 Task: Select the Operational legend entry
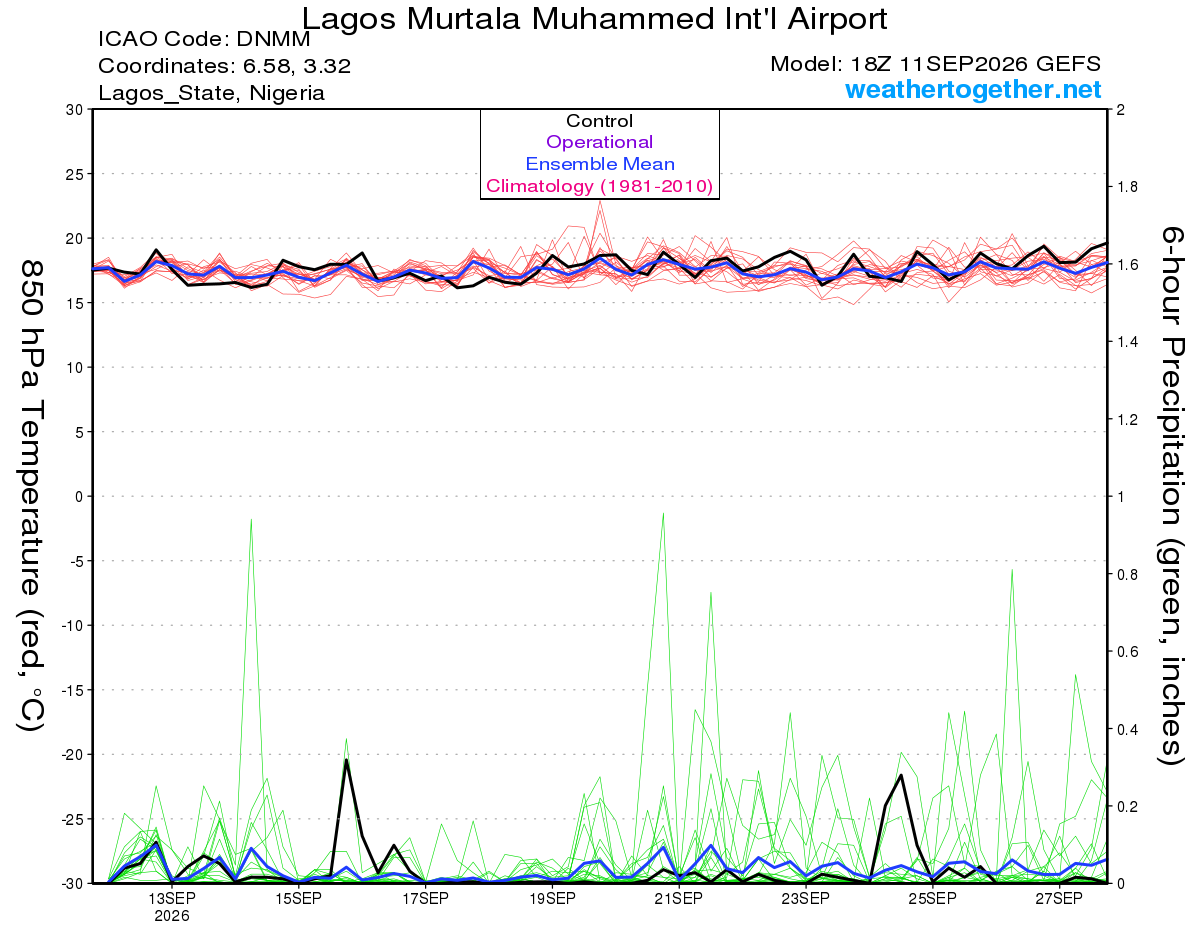click(599, 143)
